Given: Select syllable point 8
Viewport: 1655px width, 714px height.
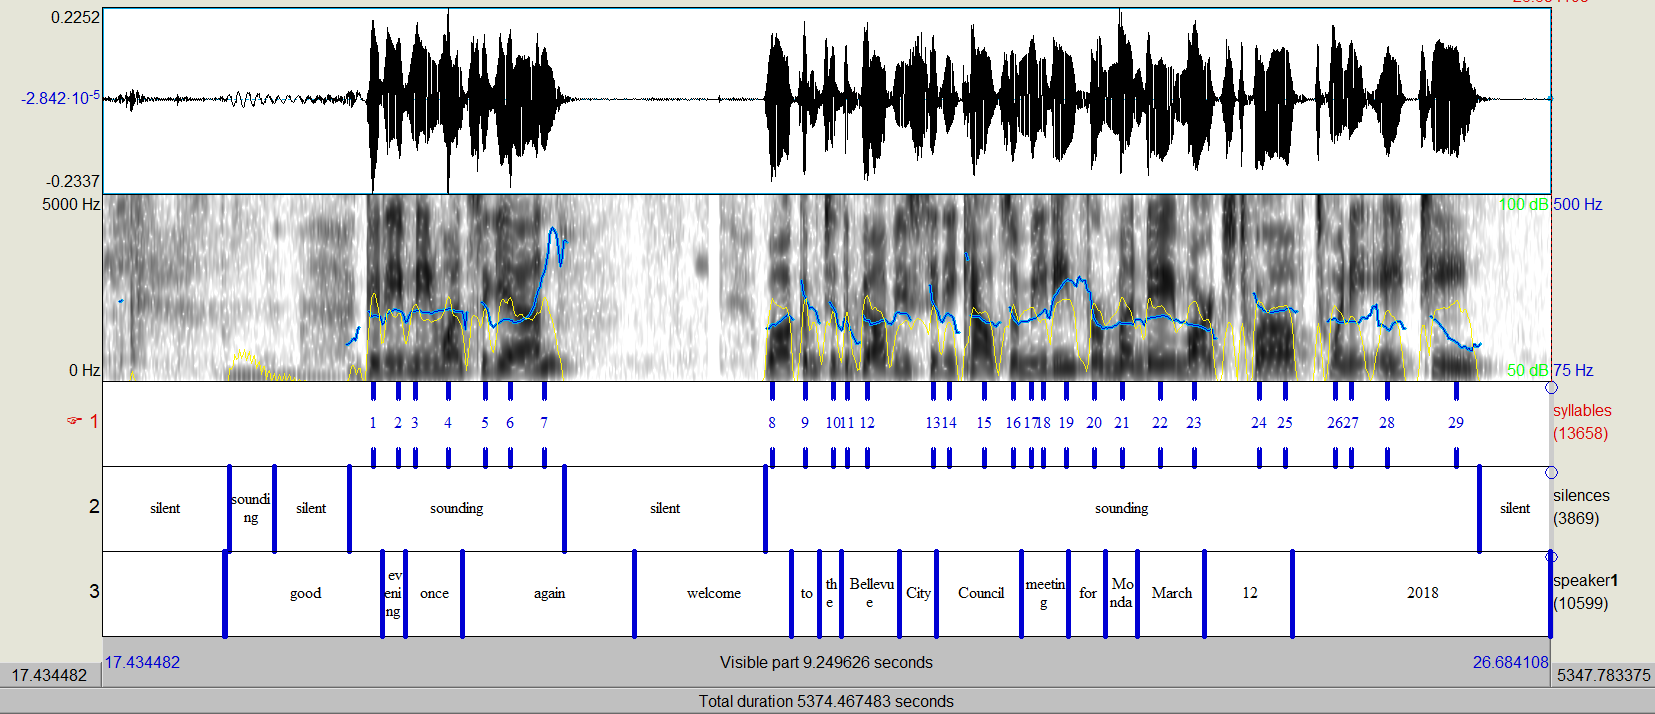Looking at the screenshot, I should 772,423.
